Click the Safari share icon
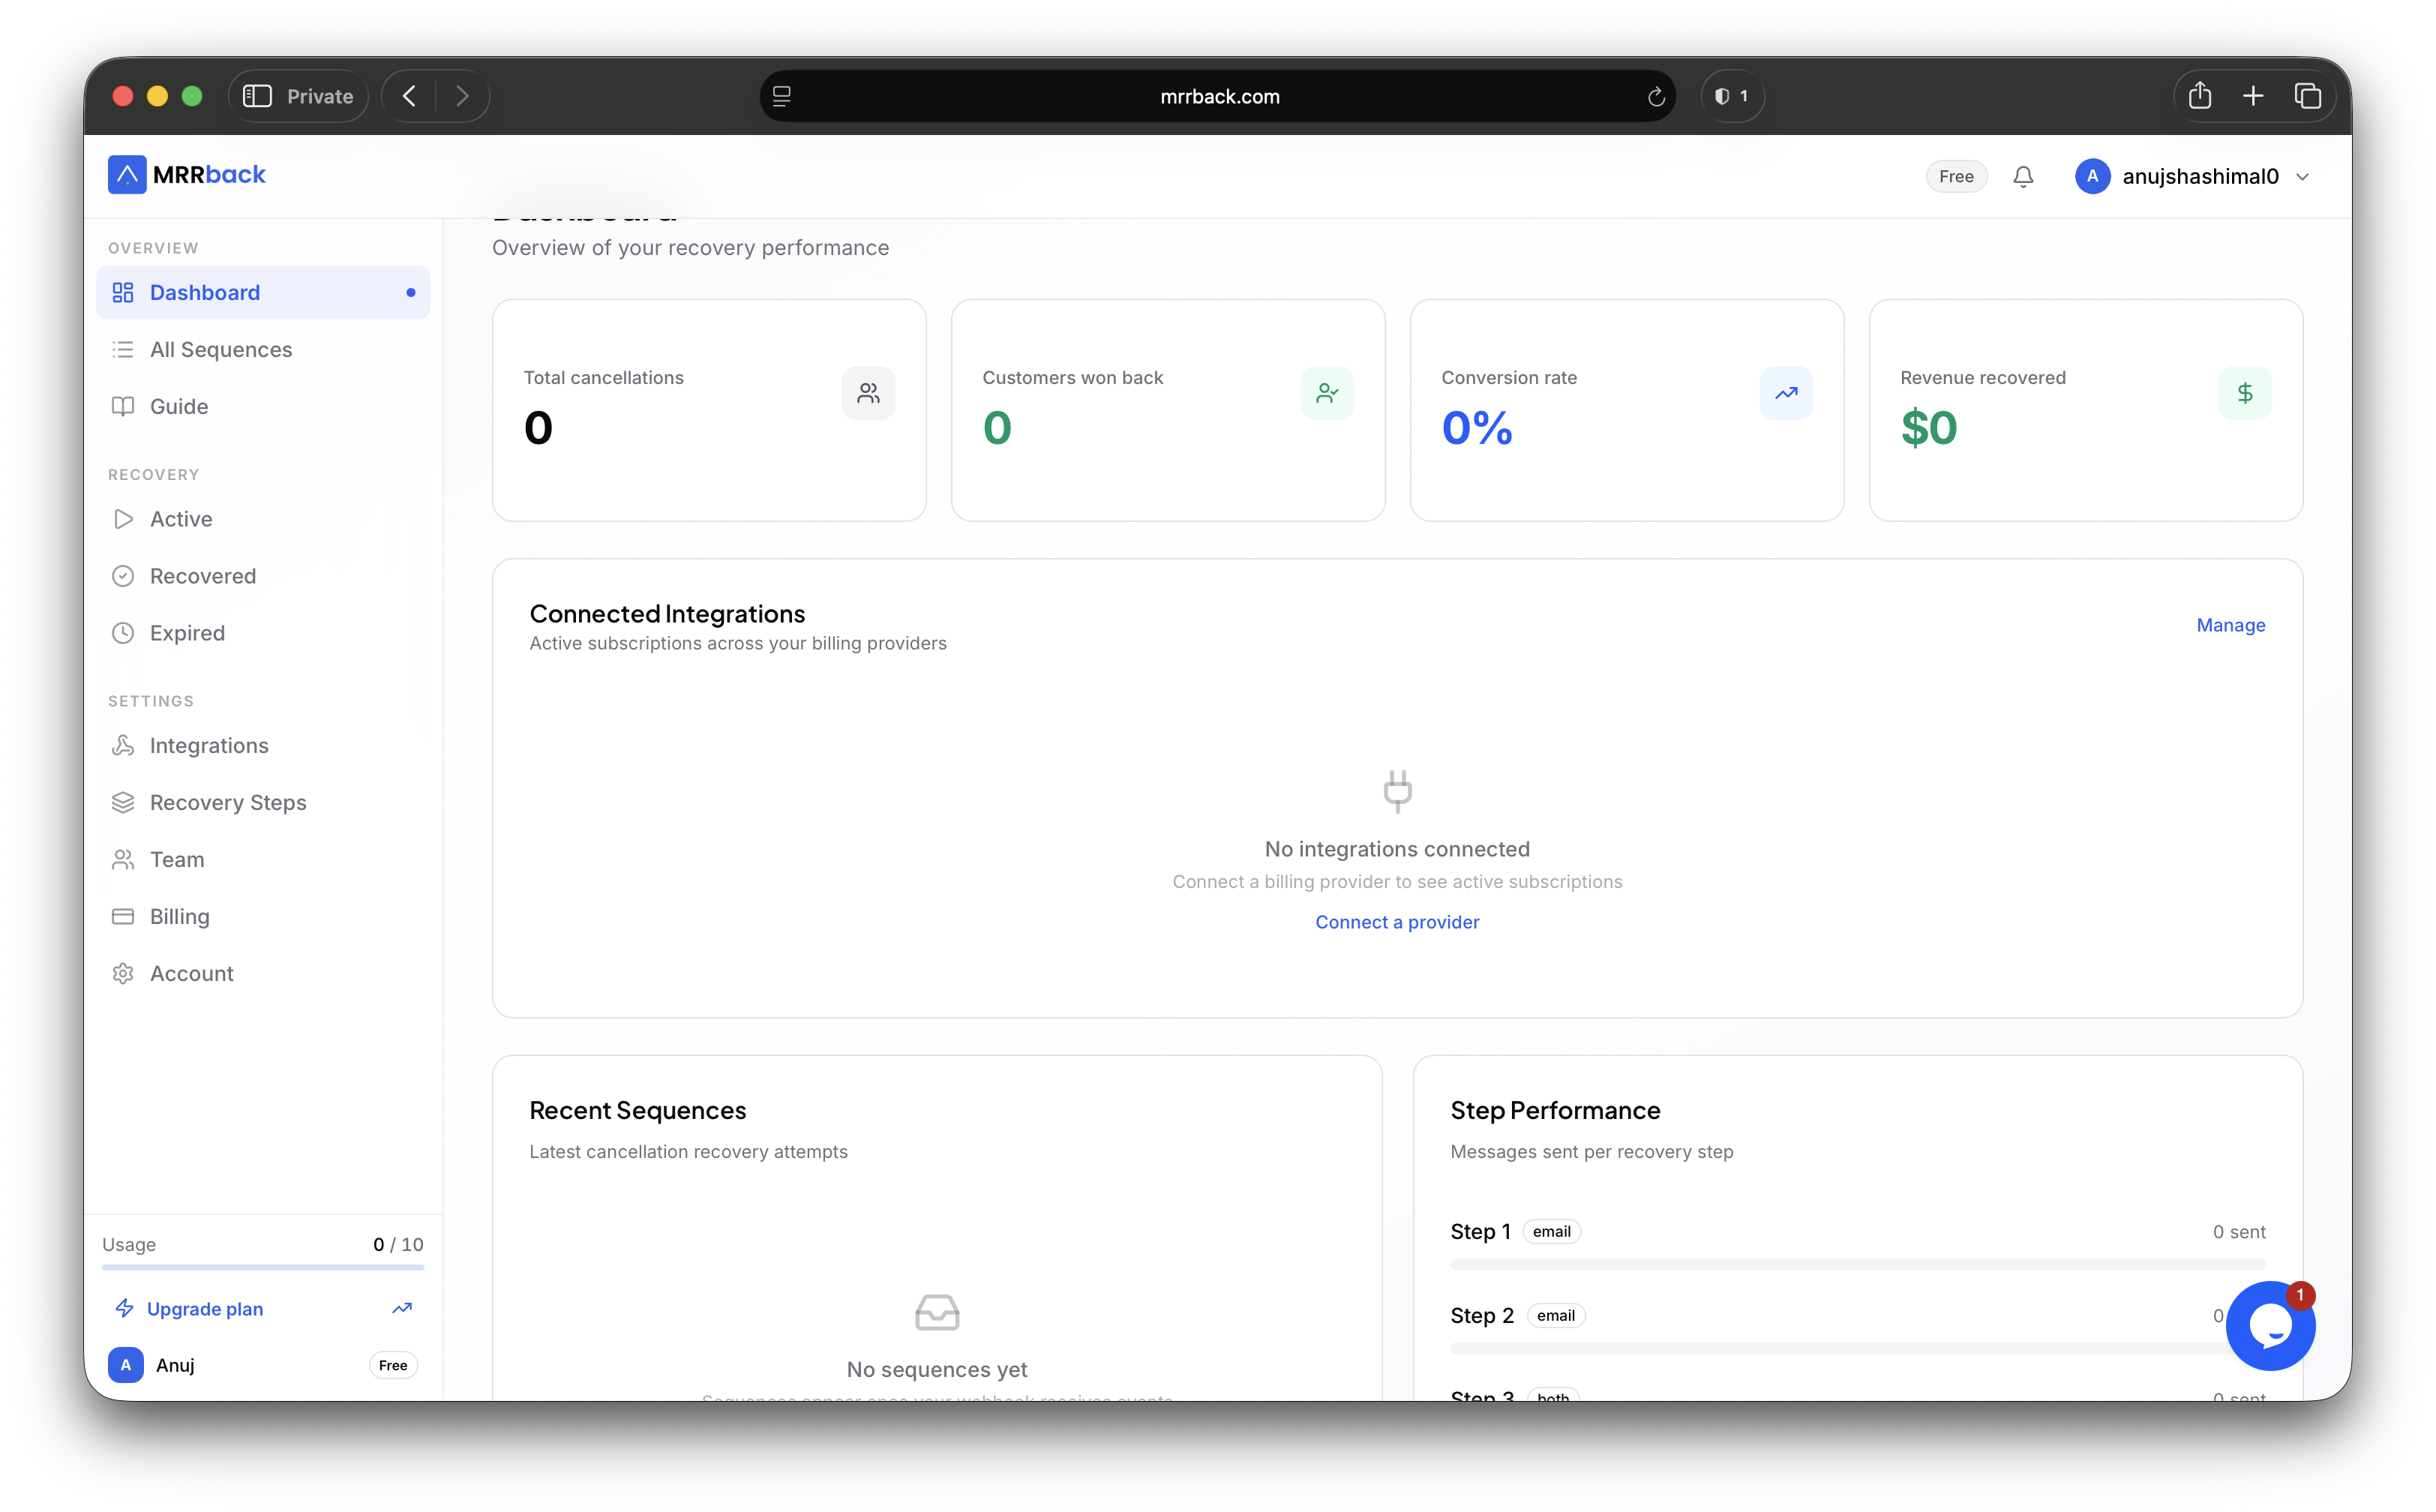Image resolution: width=2436 pixels, height=1512 pixels. [x=2200, y=96]
